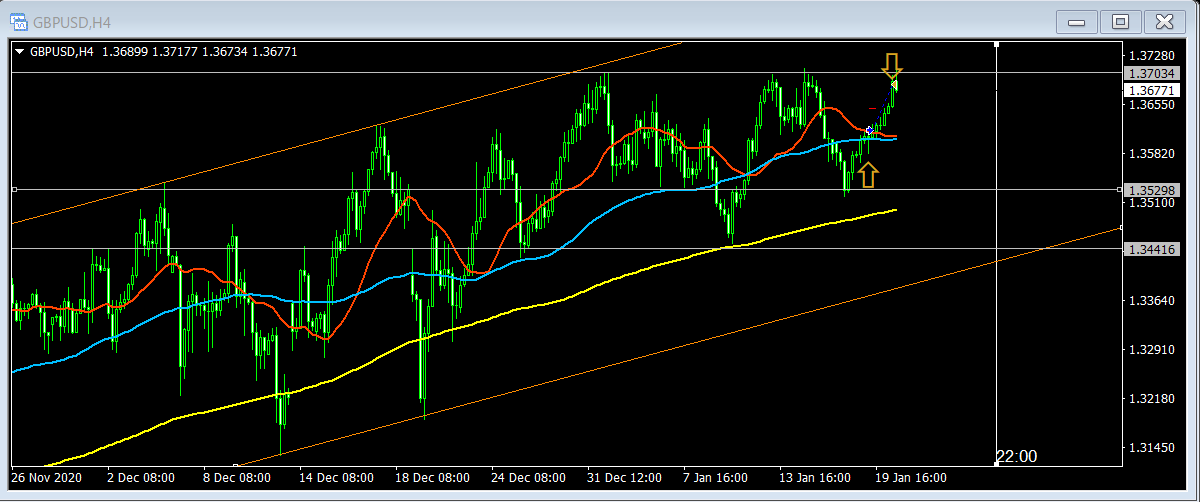The height and width of the screenshot is (502, 1200).
Task: Click the 22:00 vertical line time label
Action: tap(1016, 456)
